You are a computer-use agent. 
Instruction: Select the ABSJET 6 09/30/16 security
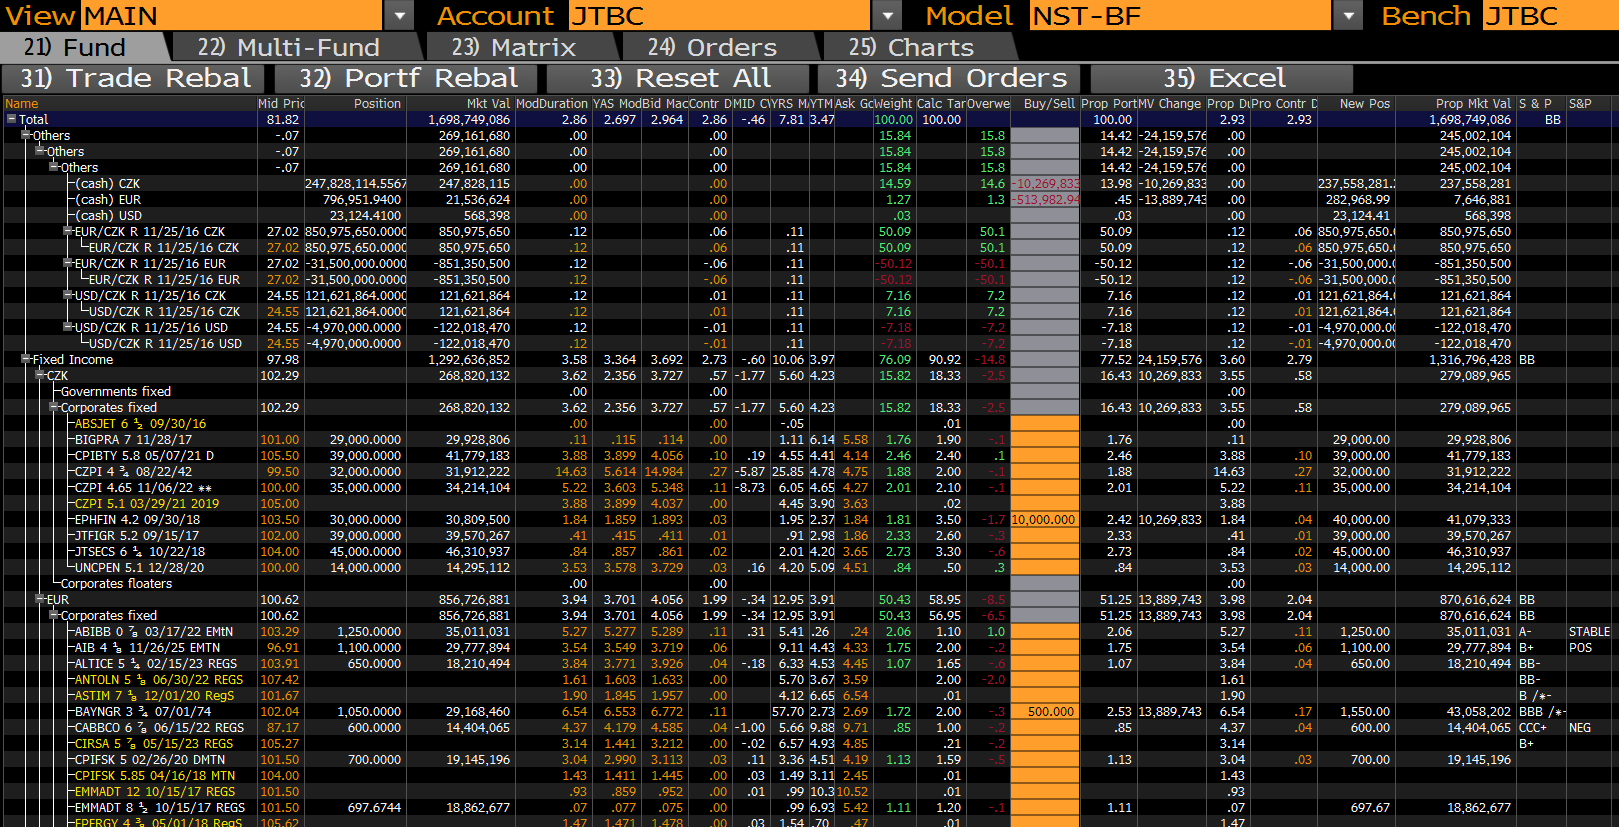click(141, 424)
